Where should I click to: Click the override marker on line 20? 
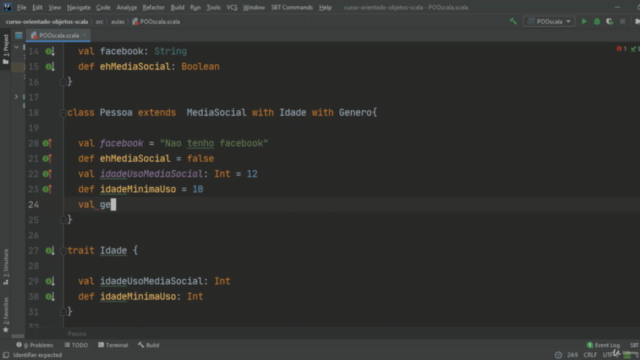[x=47, y=143]
